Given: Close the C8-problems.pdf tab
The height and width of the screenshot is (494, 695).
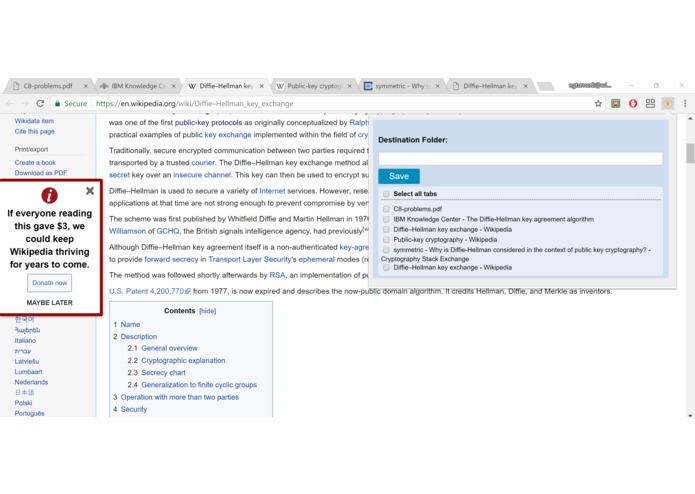Looking at the screenshot, I should pos(86,86).
